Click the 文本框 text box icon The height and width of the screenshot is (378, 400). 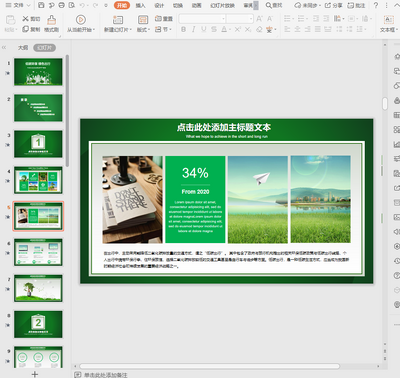point(389,20)
